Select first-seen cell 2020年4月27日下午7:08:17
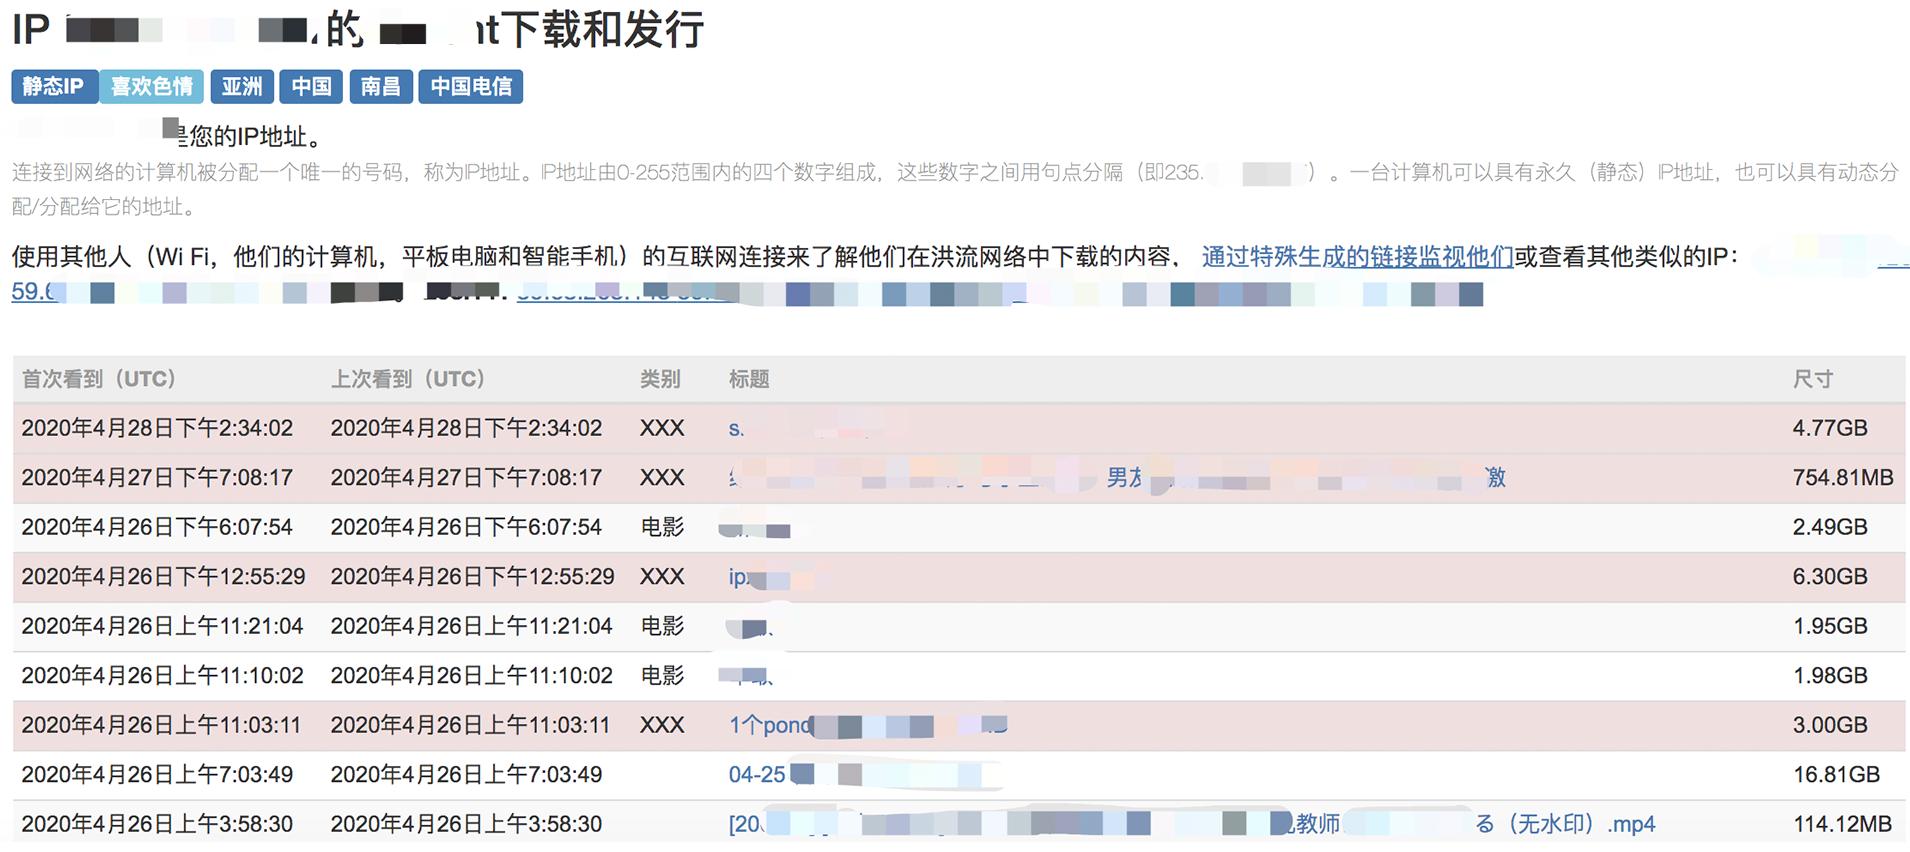 click(x=157, y=477)
